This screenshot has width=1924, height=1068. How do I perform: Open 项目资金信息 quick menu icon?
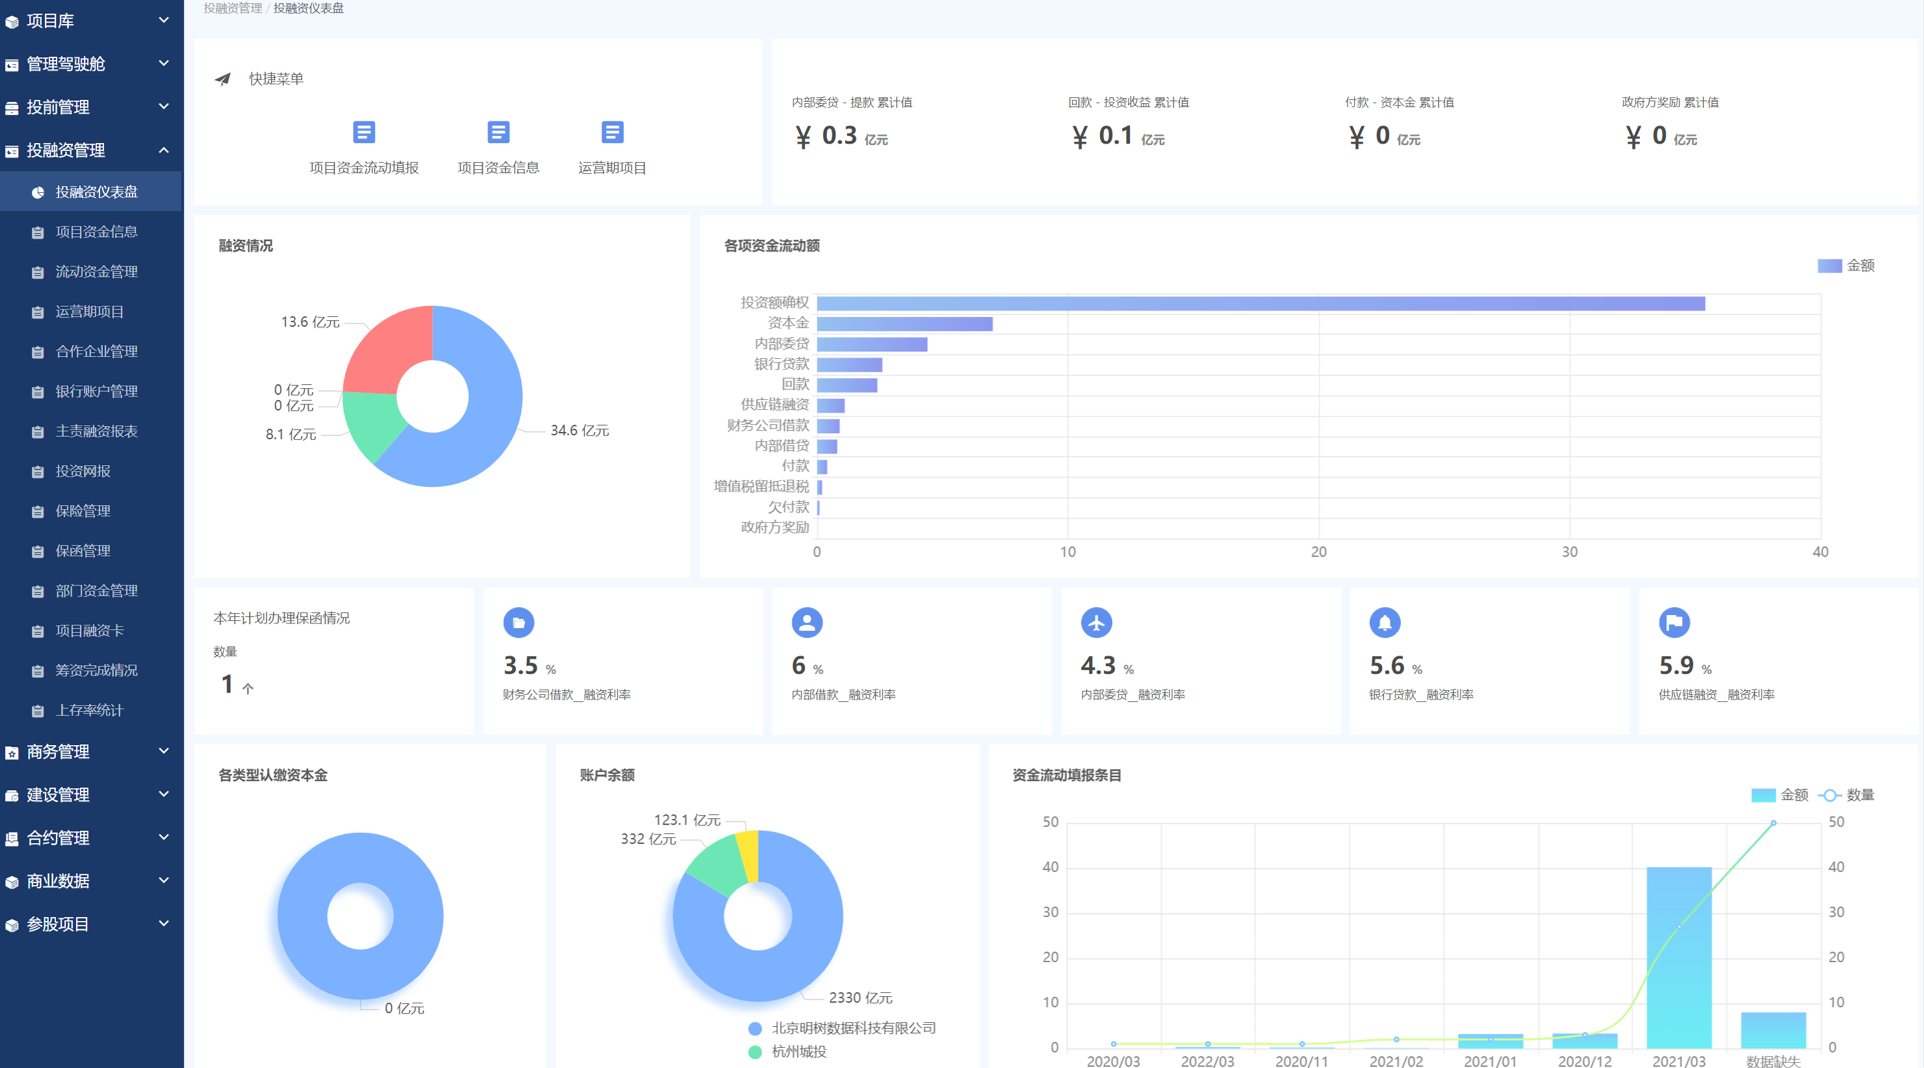[x=498, y=132]
